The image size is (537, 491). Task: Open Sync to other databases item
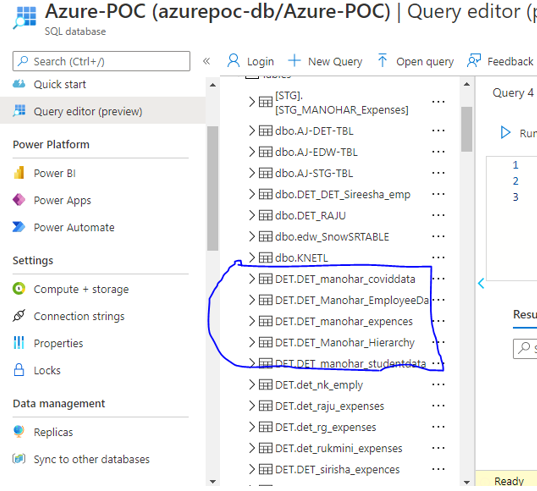tap(91, 459)
